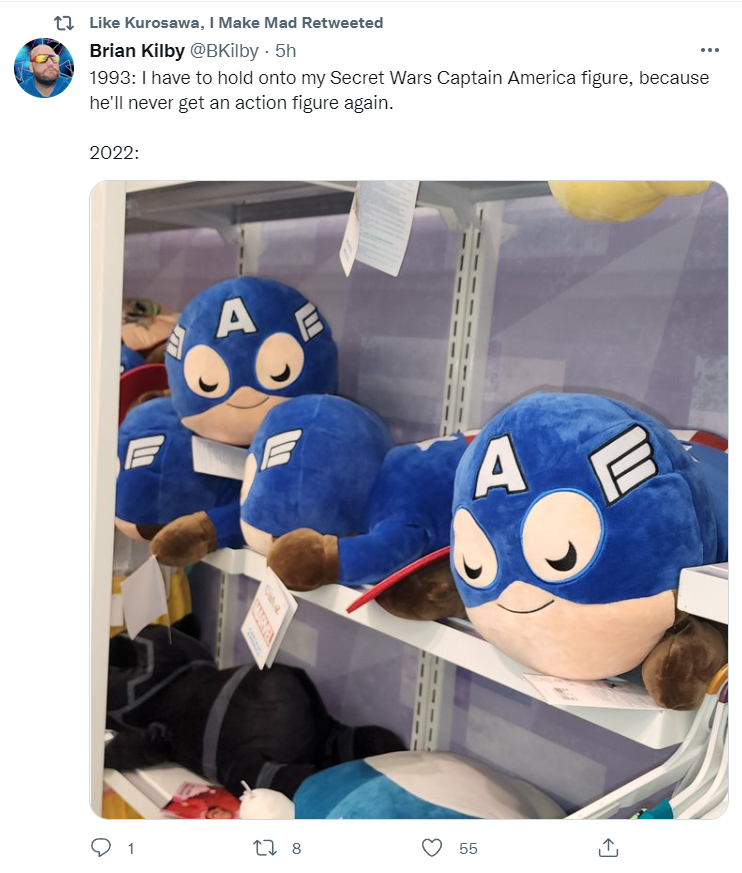
Task: Like the tweet with the heart icon
Action: coord(432,848)
